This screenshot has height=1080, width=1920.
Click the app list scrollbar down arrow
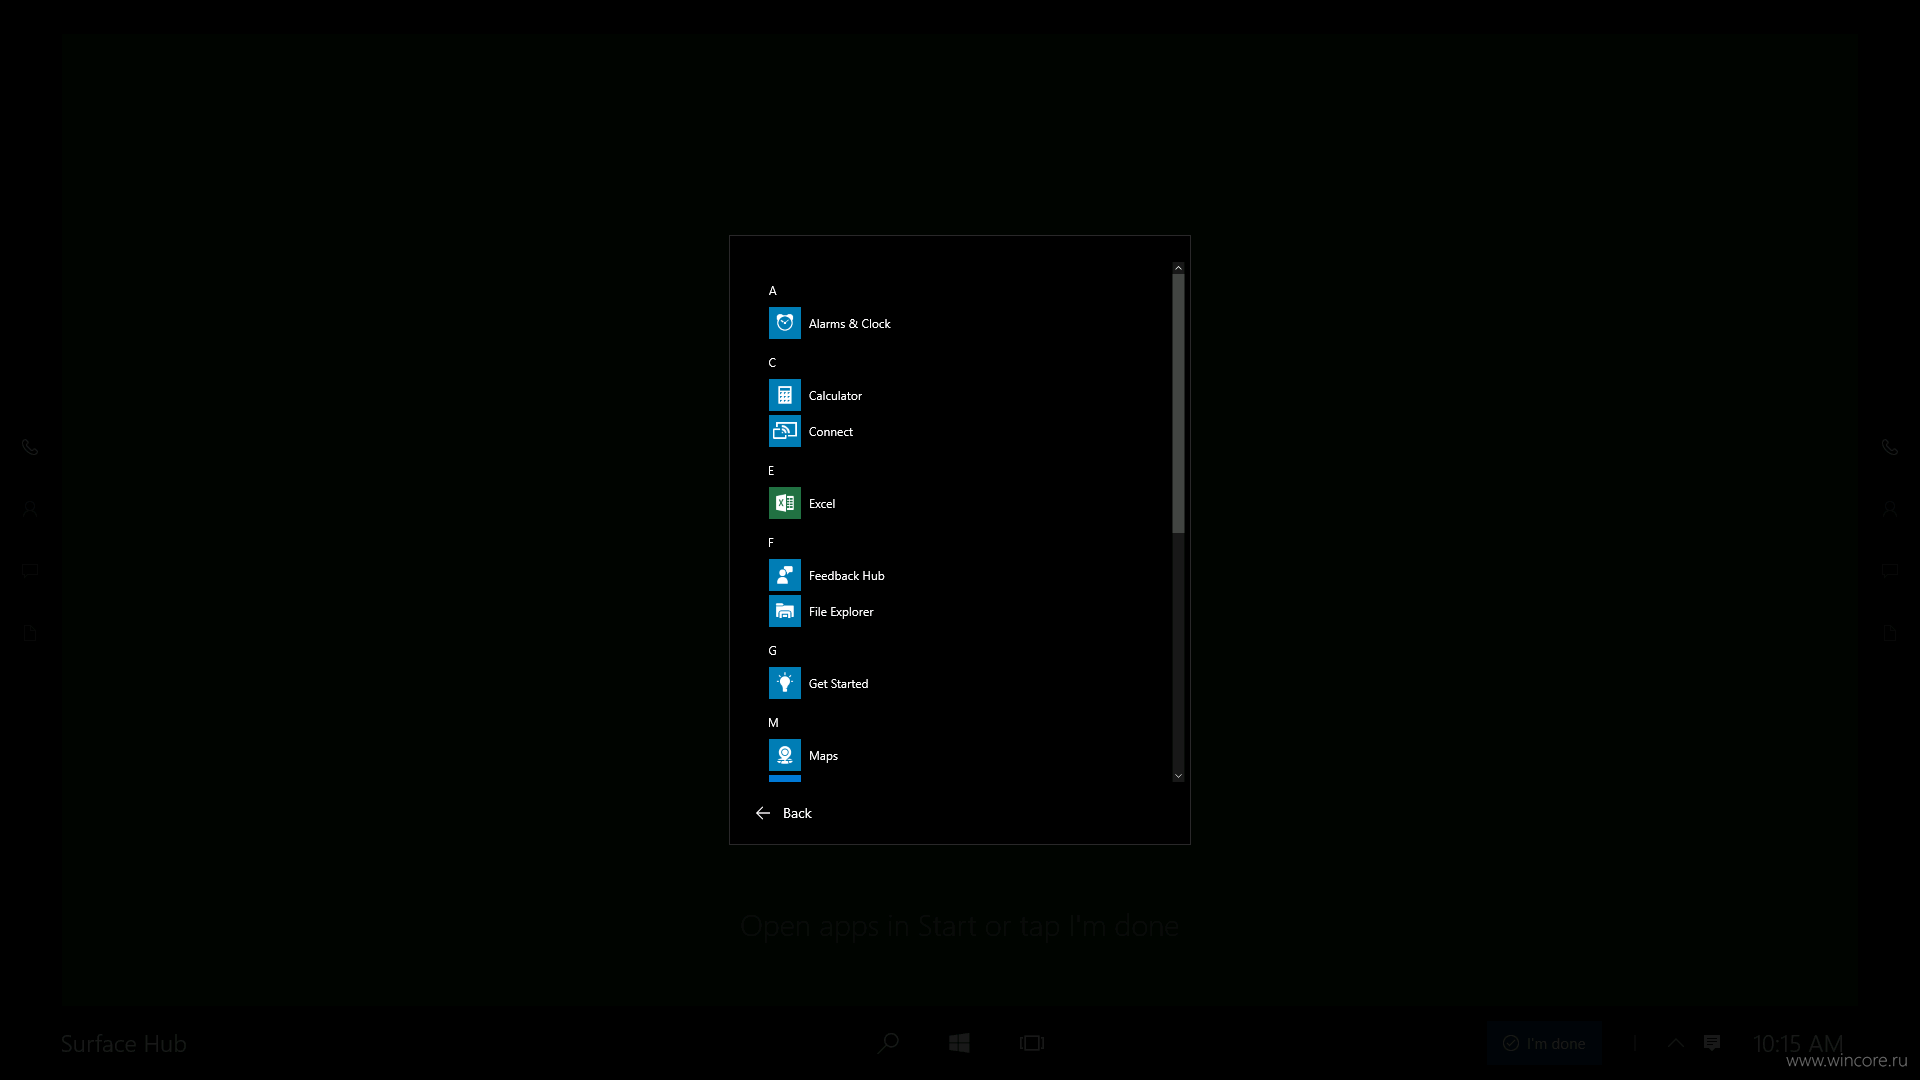1178,776
